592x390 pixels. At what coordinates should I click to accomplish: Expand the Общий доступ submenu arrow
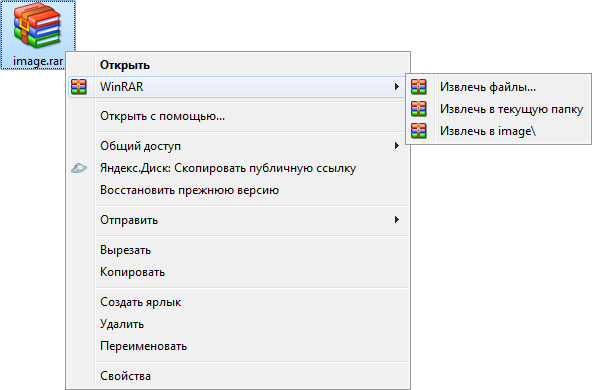pos(396,146)
